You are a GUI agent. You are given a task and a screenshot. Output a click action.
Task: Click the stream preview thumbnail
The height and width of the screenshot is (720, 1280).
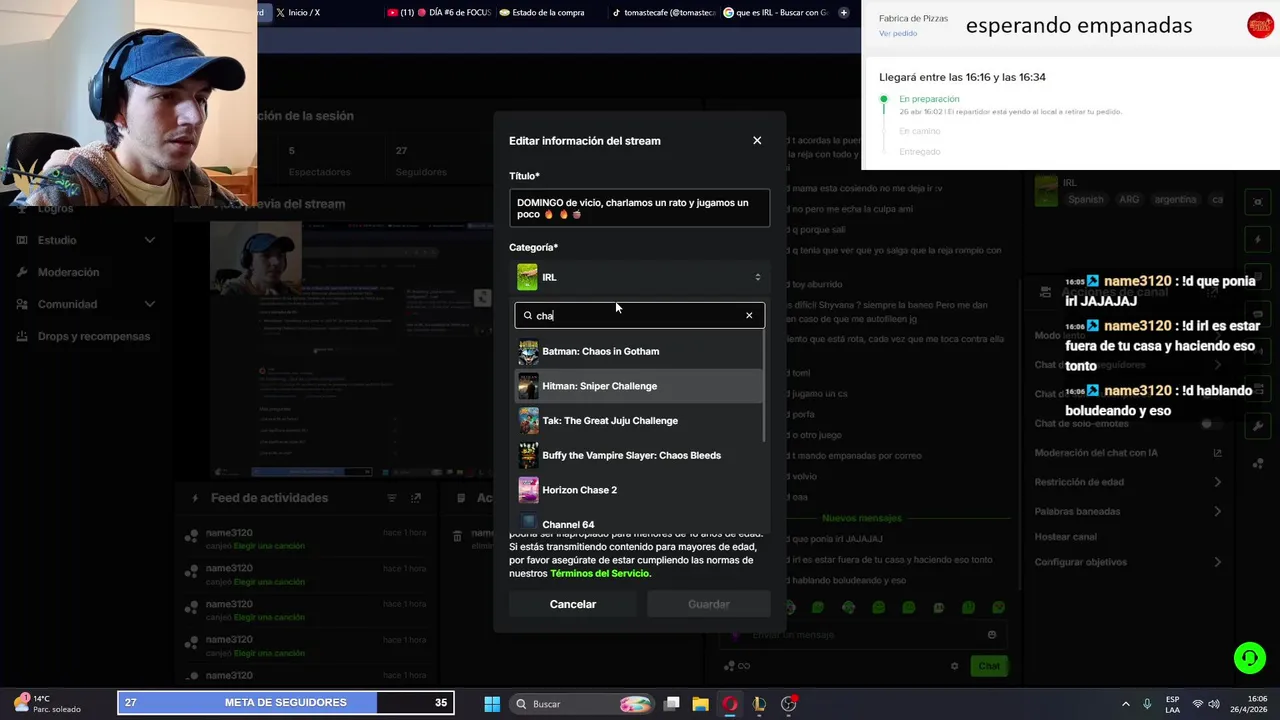pos(353,349)
